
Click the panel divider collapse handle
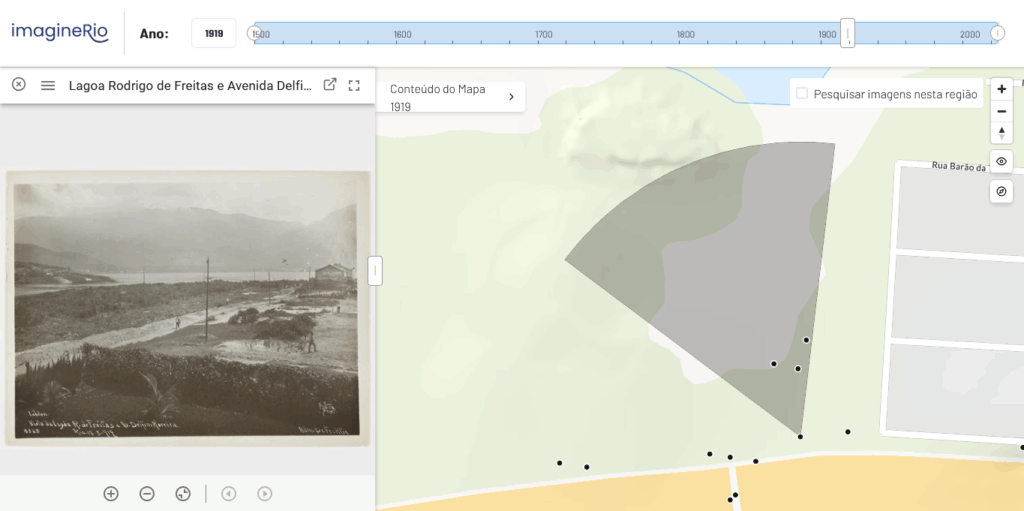click(x=375, y=271)
